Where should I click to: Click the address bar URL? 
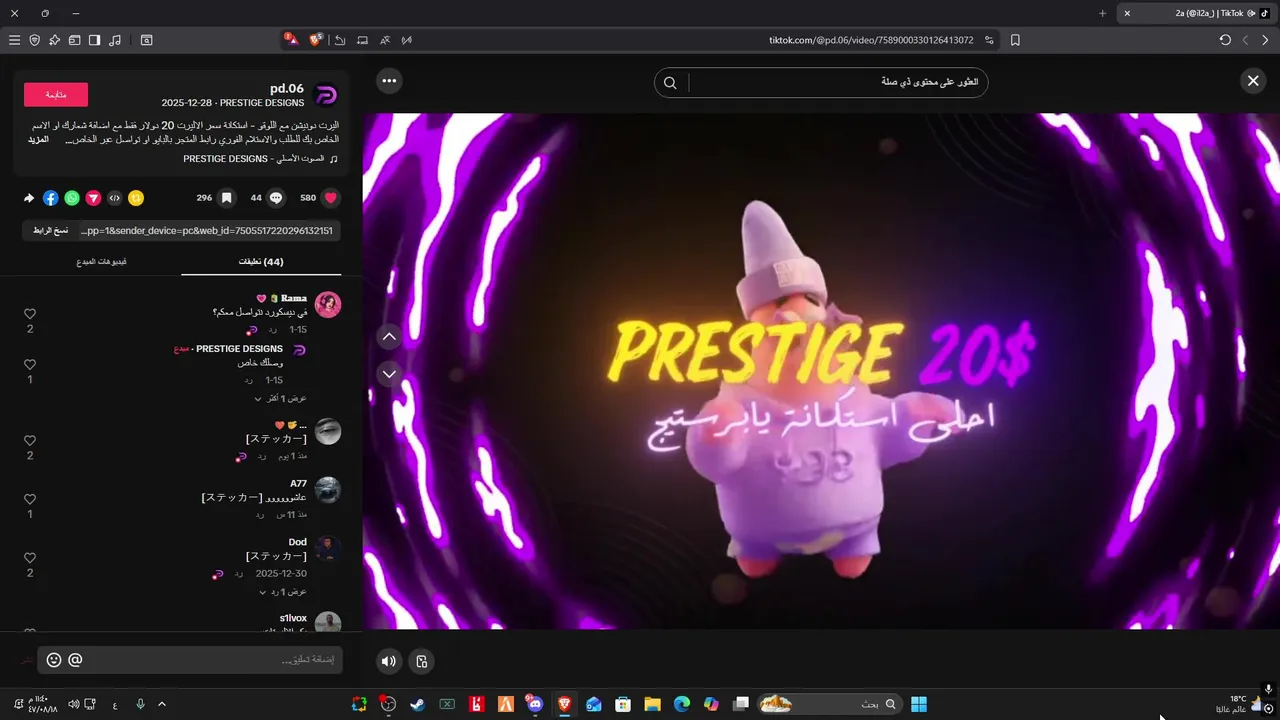click(x=871, y=40)
